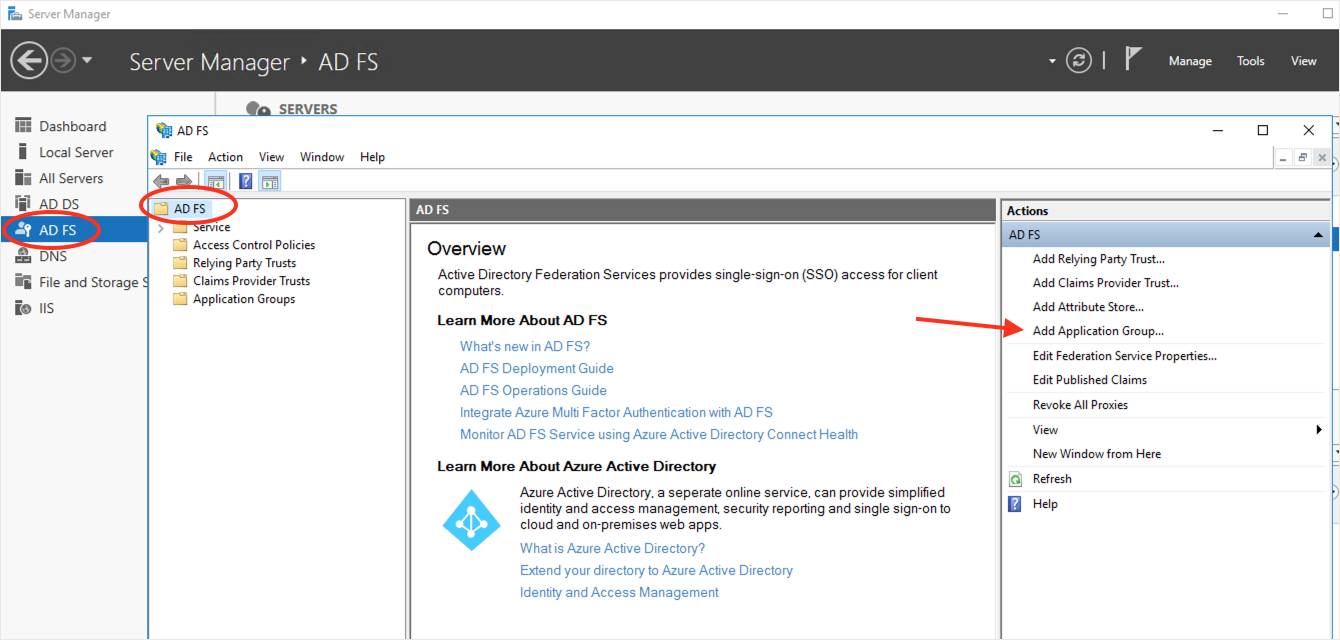Click the IIS role icon in sidebar
The image size is (1340, 640).
pyautogui.click(x=23, y=308)
